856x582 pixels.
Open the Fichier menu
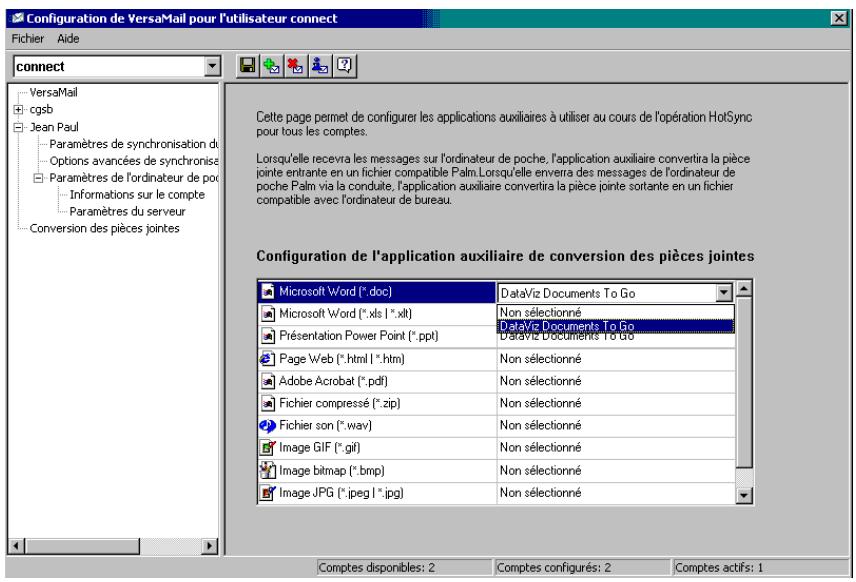27,39
